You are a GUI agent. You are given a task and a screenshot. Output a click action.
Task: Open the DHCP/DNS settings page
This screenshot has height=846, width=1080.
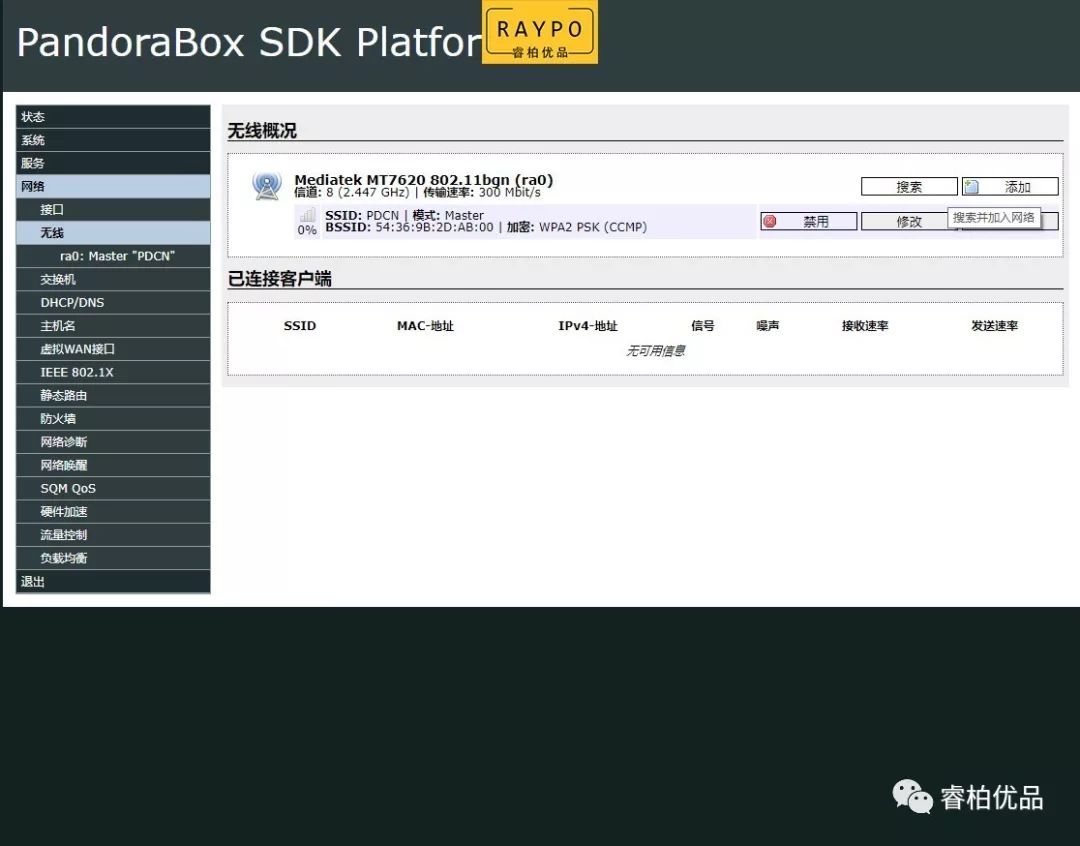click(x=113, y=302)
